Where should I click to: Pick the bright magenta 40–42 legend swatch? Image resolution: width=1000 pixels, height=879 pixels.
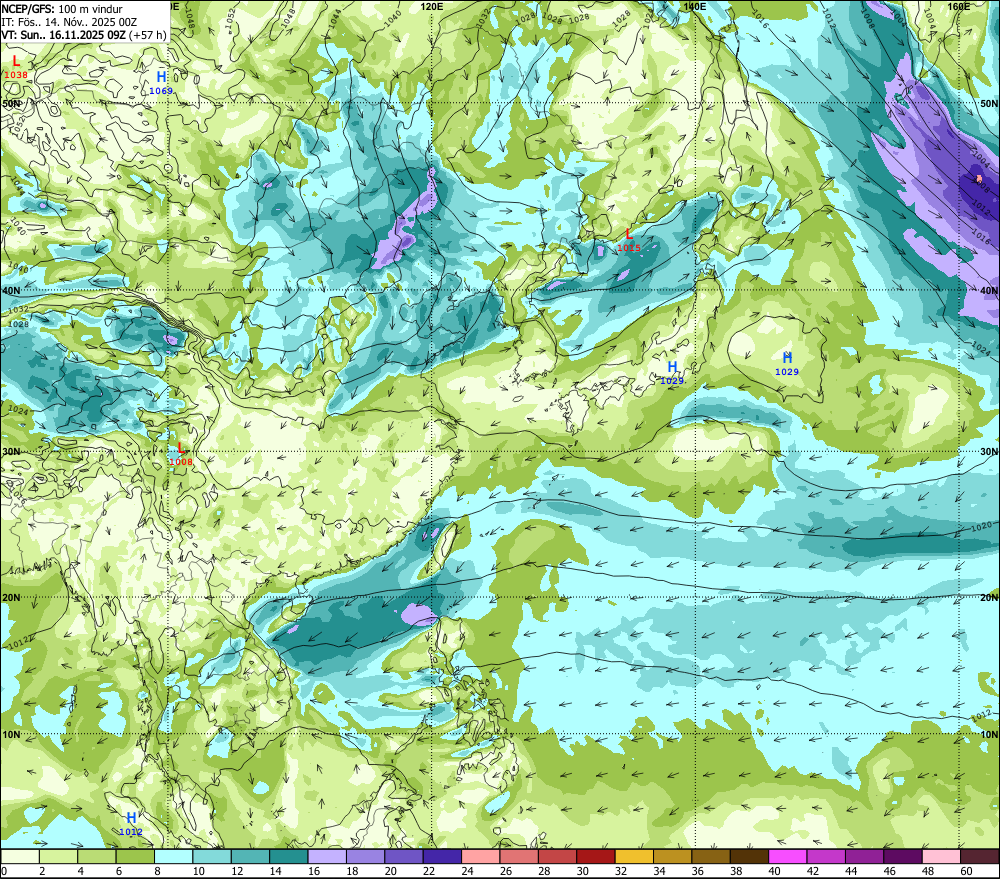(x=787, y=856)
